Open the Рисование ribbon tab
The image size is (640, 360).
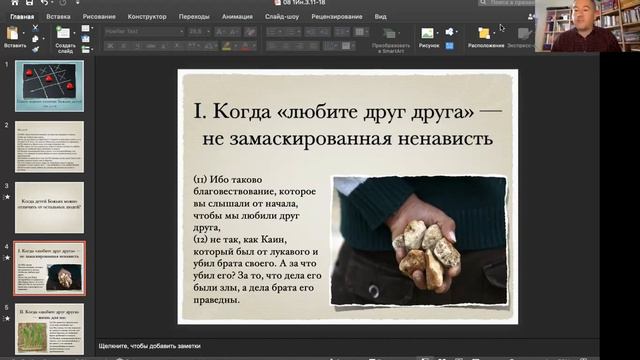[99, 17]
